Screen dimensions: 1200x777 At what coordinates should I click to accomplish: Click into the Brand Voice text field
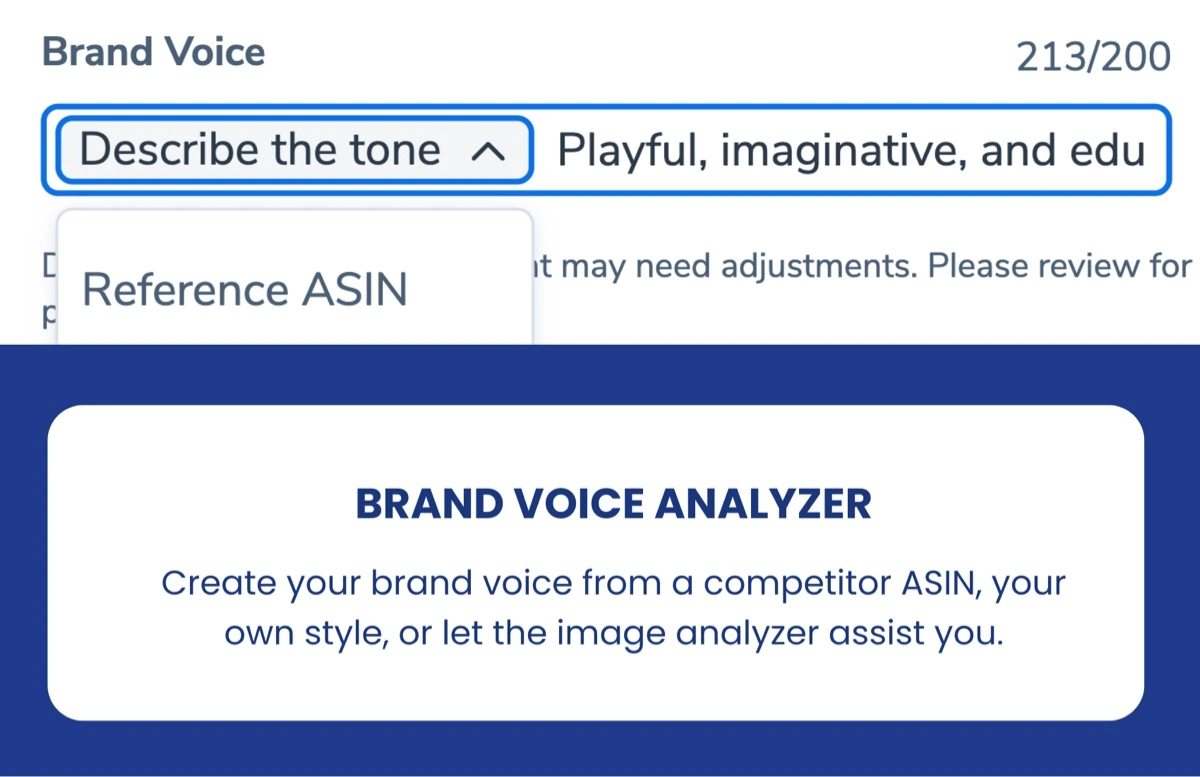850,151
